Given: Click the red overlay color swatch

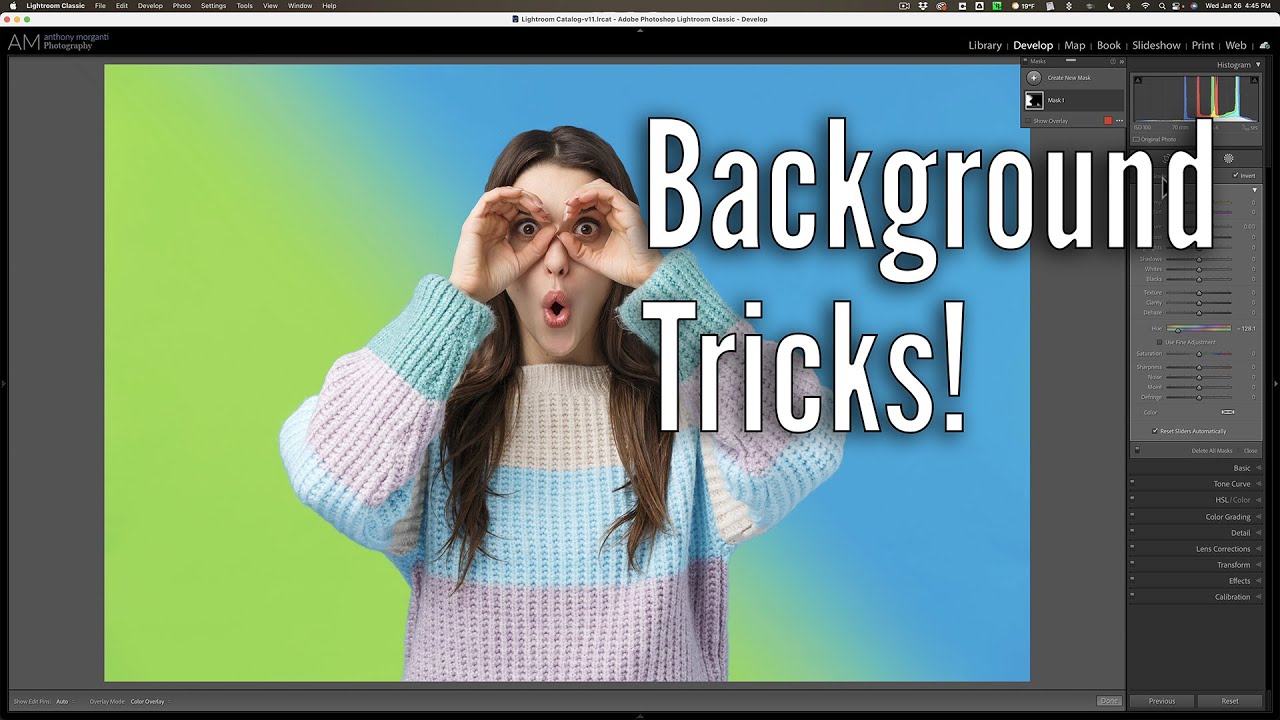Looking at the screenshot, I should point(1108,121).
